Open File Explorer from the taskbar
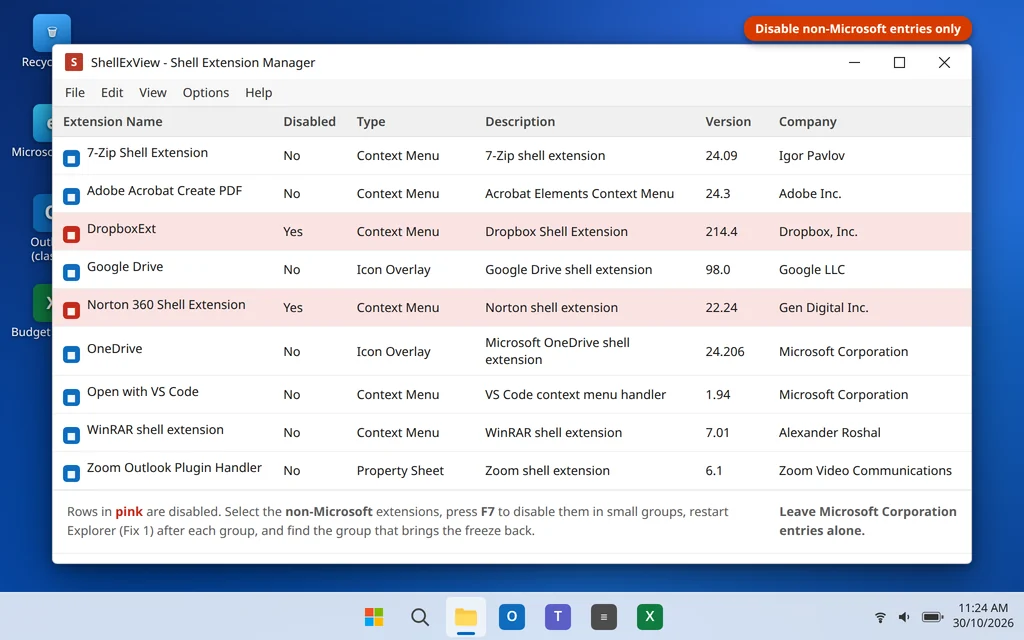This screenshot has height=640, width=1024. (x=466, y=616)
